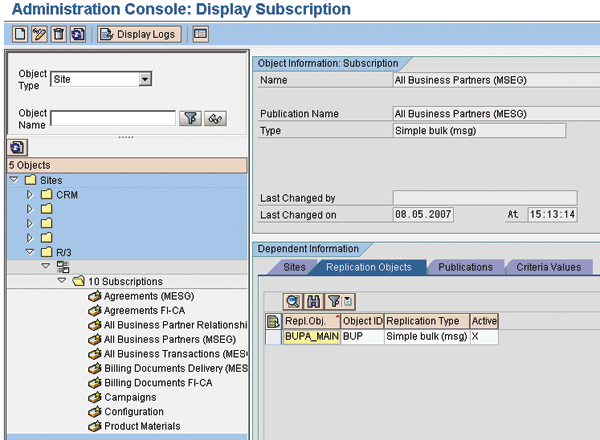Screen dimensions: 600x440
Task: Collapse the site node under R/3
Action: 46,266
